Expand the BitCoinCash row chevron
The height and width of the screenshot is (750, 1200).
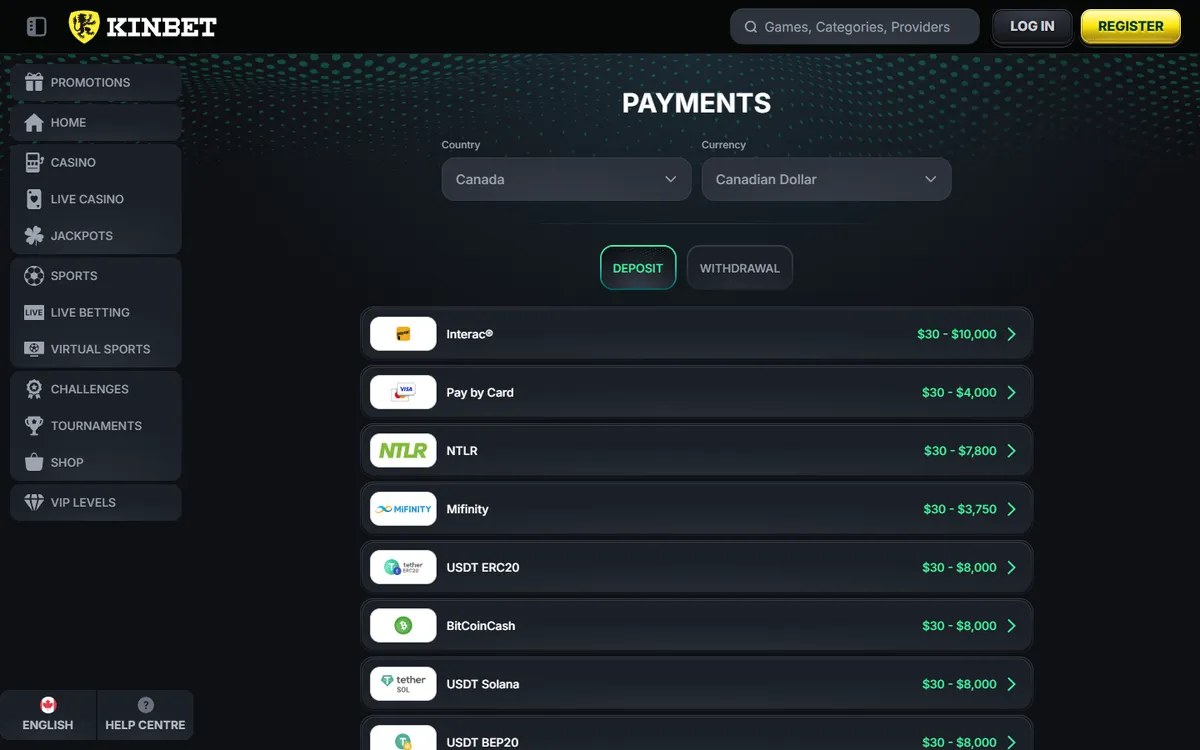[x=1012, y=626]
